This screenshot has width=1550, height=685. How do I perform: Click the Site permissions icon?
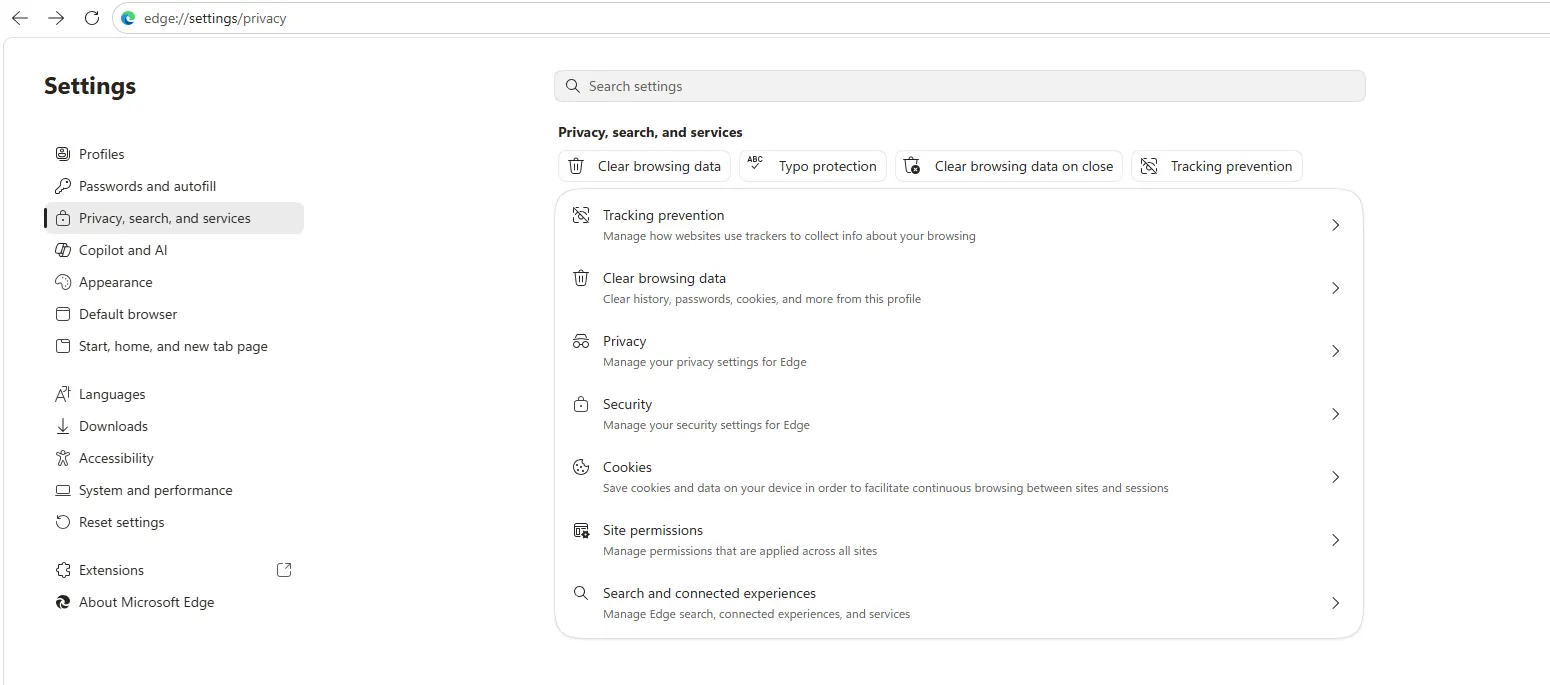tap(581, 530)
